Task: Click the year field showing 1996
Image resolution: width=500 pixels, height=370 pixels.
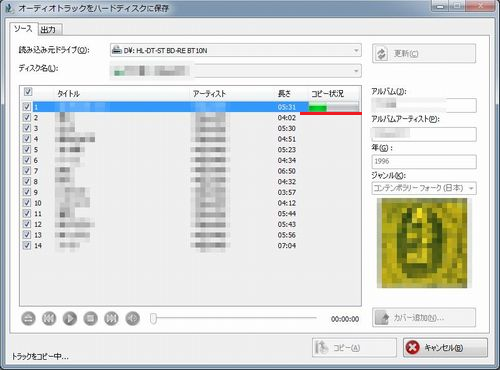Action: point(424,162)
